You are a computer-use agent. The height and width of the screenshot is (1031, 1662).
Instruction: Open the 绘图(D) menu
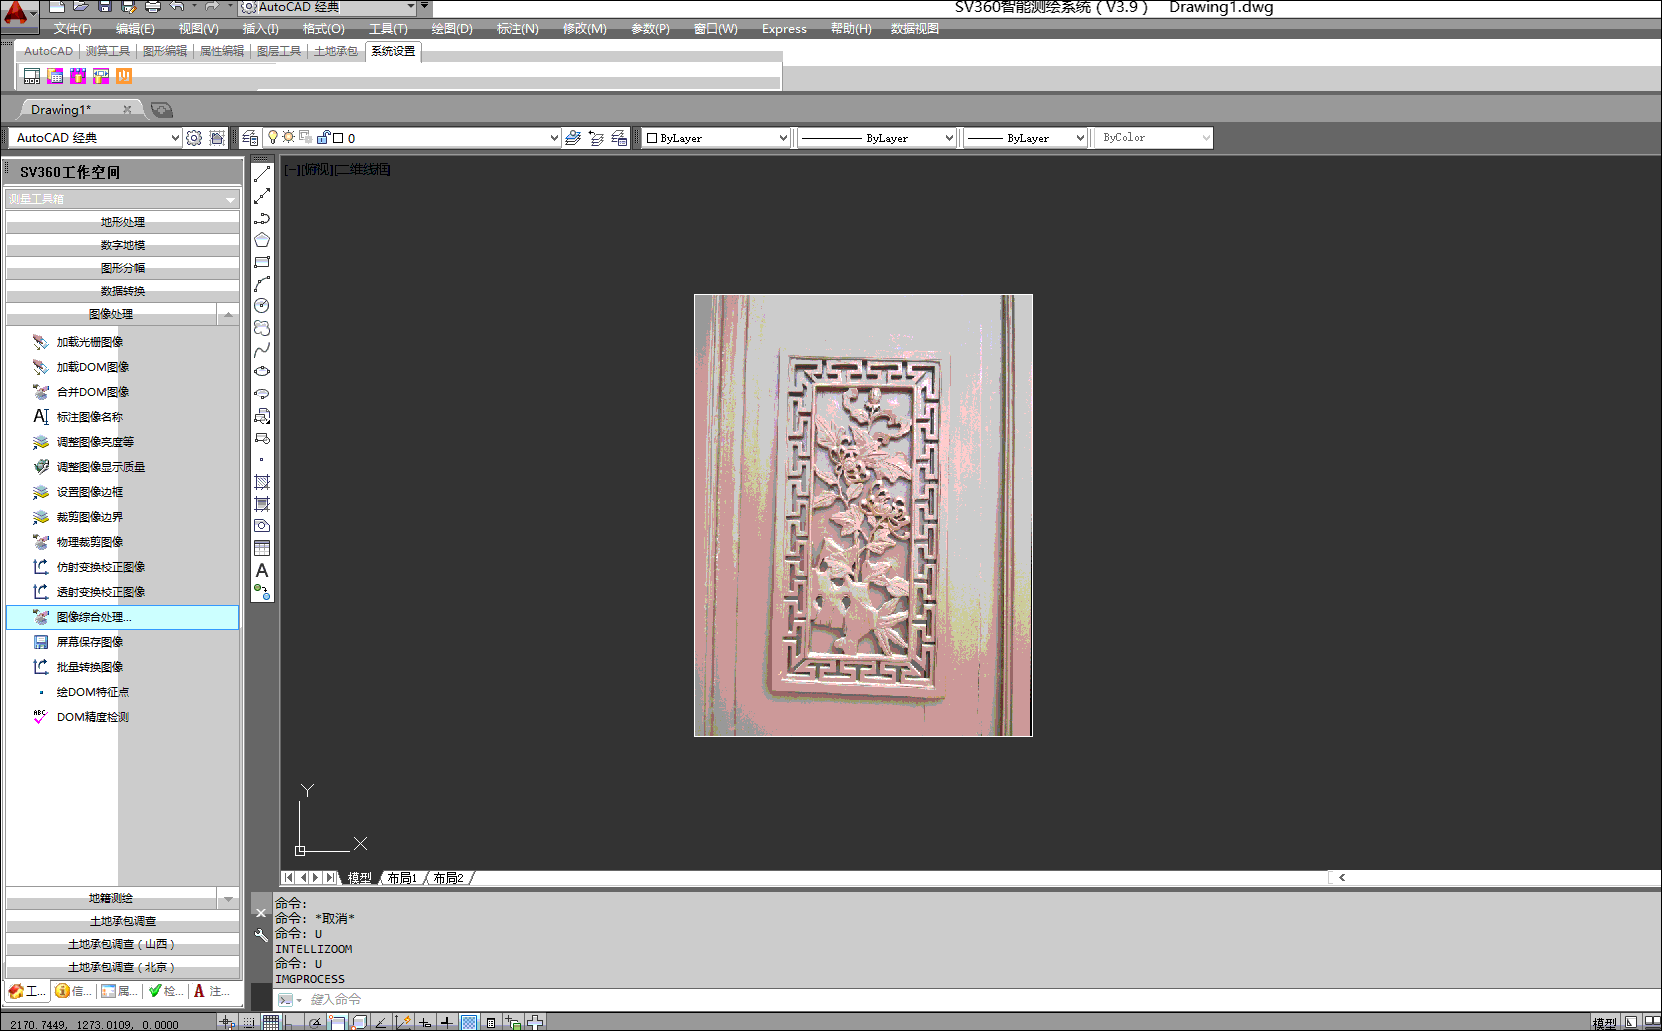click(x=452, y=29)
